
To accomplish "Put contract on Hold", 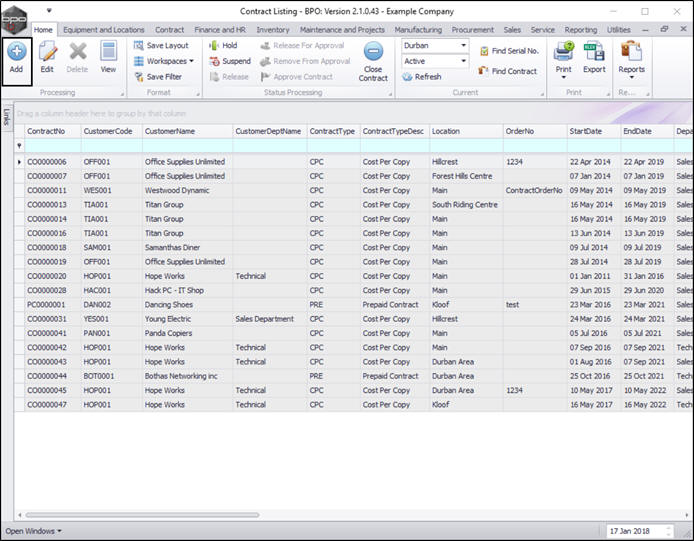I will click(x=224, y=45).
